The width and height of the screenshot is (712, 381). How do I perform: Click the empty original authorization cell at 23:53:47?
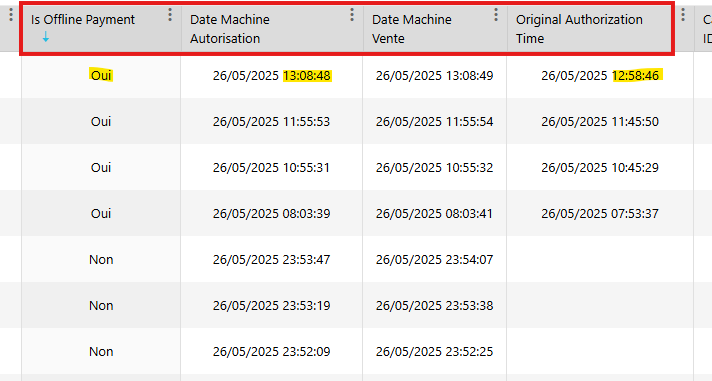click(600, 259)
